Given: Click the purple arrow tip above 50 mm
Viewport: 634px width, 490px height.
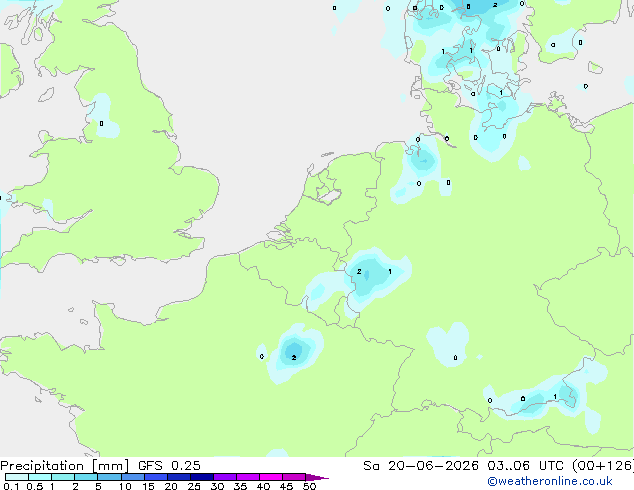Looking at the screenshot, I should coord(317,477).
